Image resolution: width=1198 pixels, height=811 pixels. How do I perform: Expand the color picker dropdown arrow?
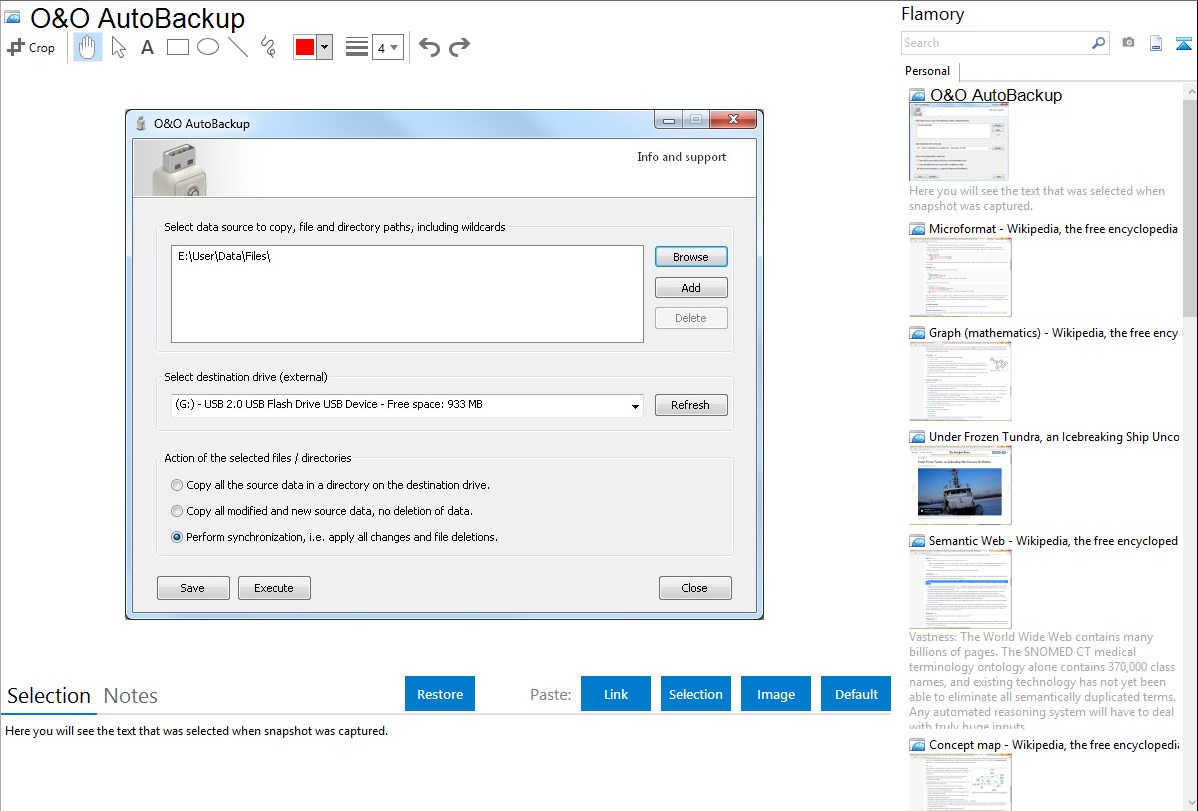(x=325, y=47)
